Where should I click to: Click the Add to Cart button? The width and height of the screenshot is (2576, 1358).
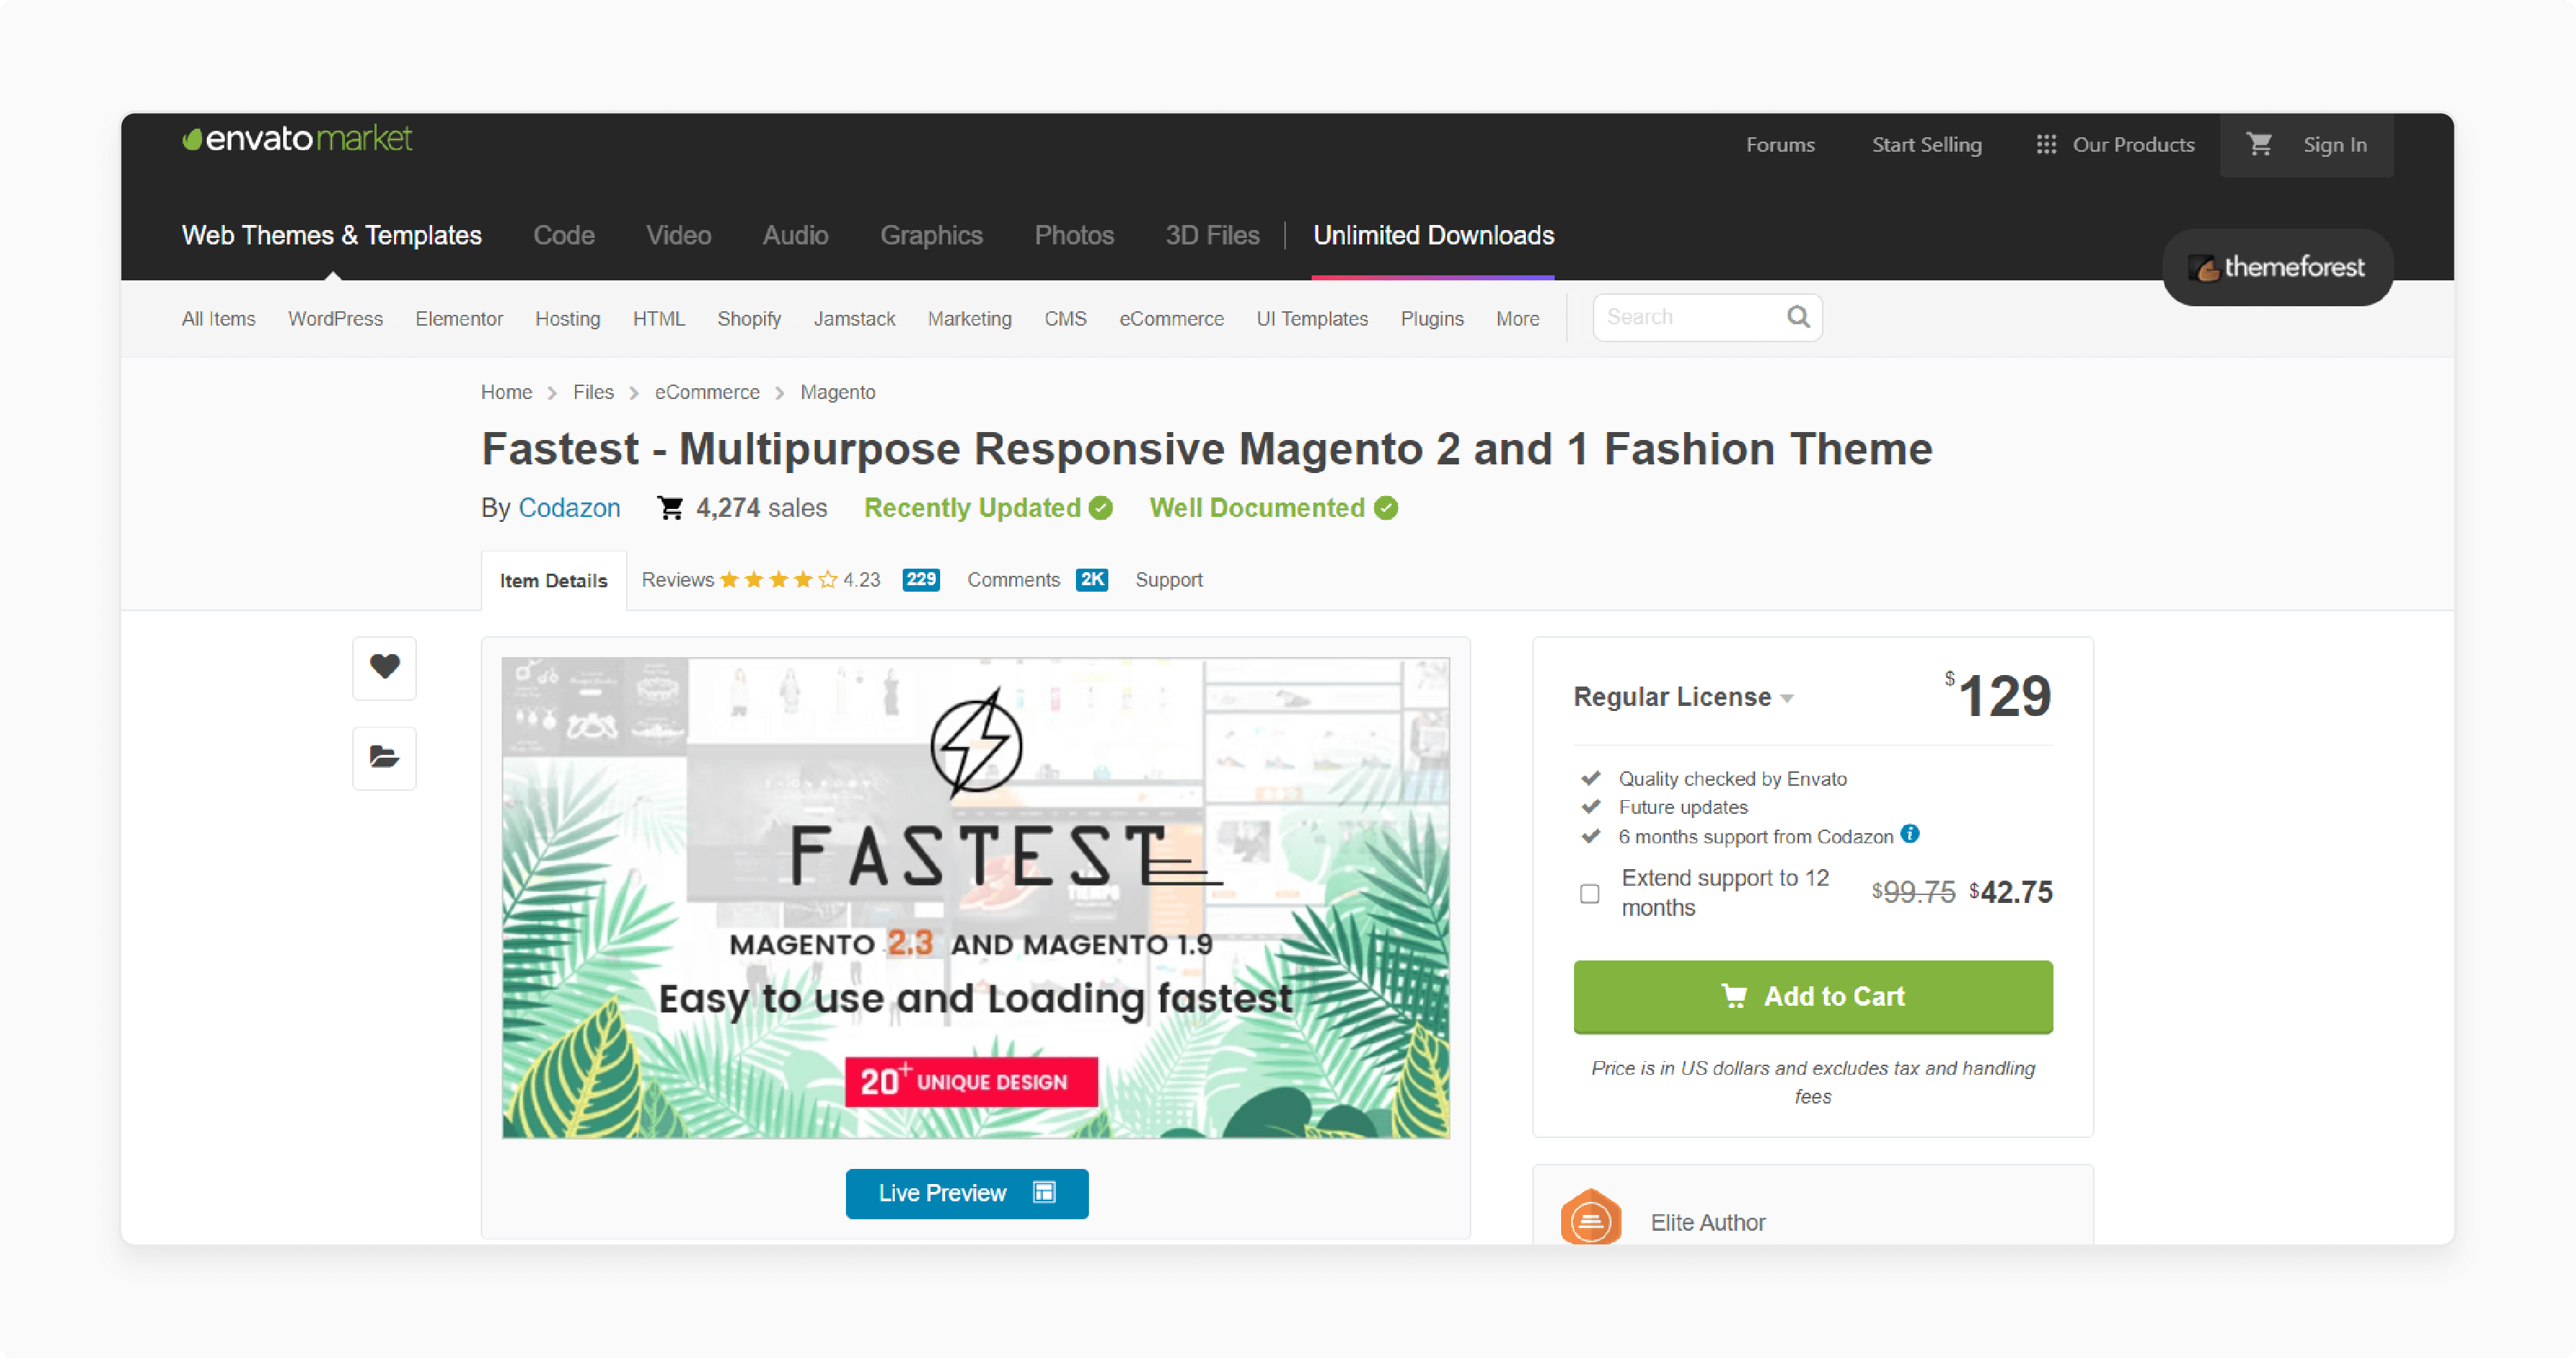click(1812, 997)
